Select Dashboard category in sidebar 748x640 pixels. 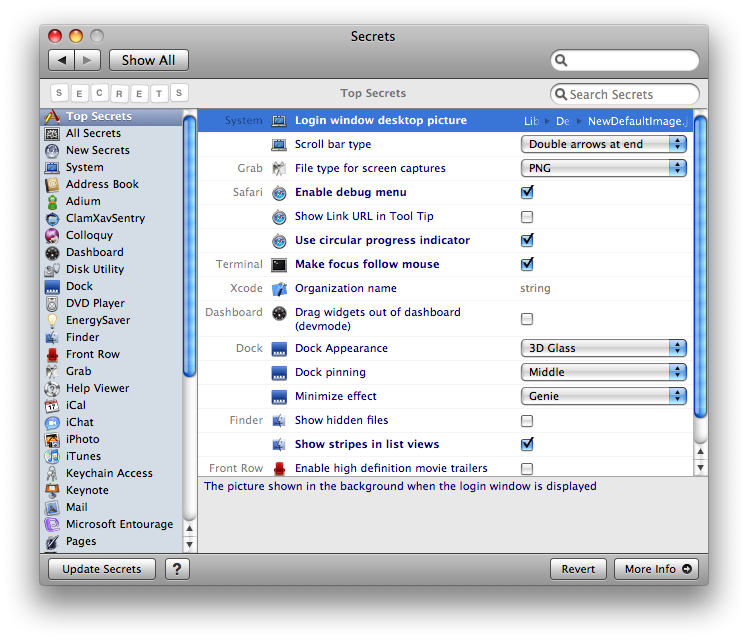112,252
